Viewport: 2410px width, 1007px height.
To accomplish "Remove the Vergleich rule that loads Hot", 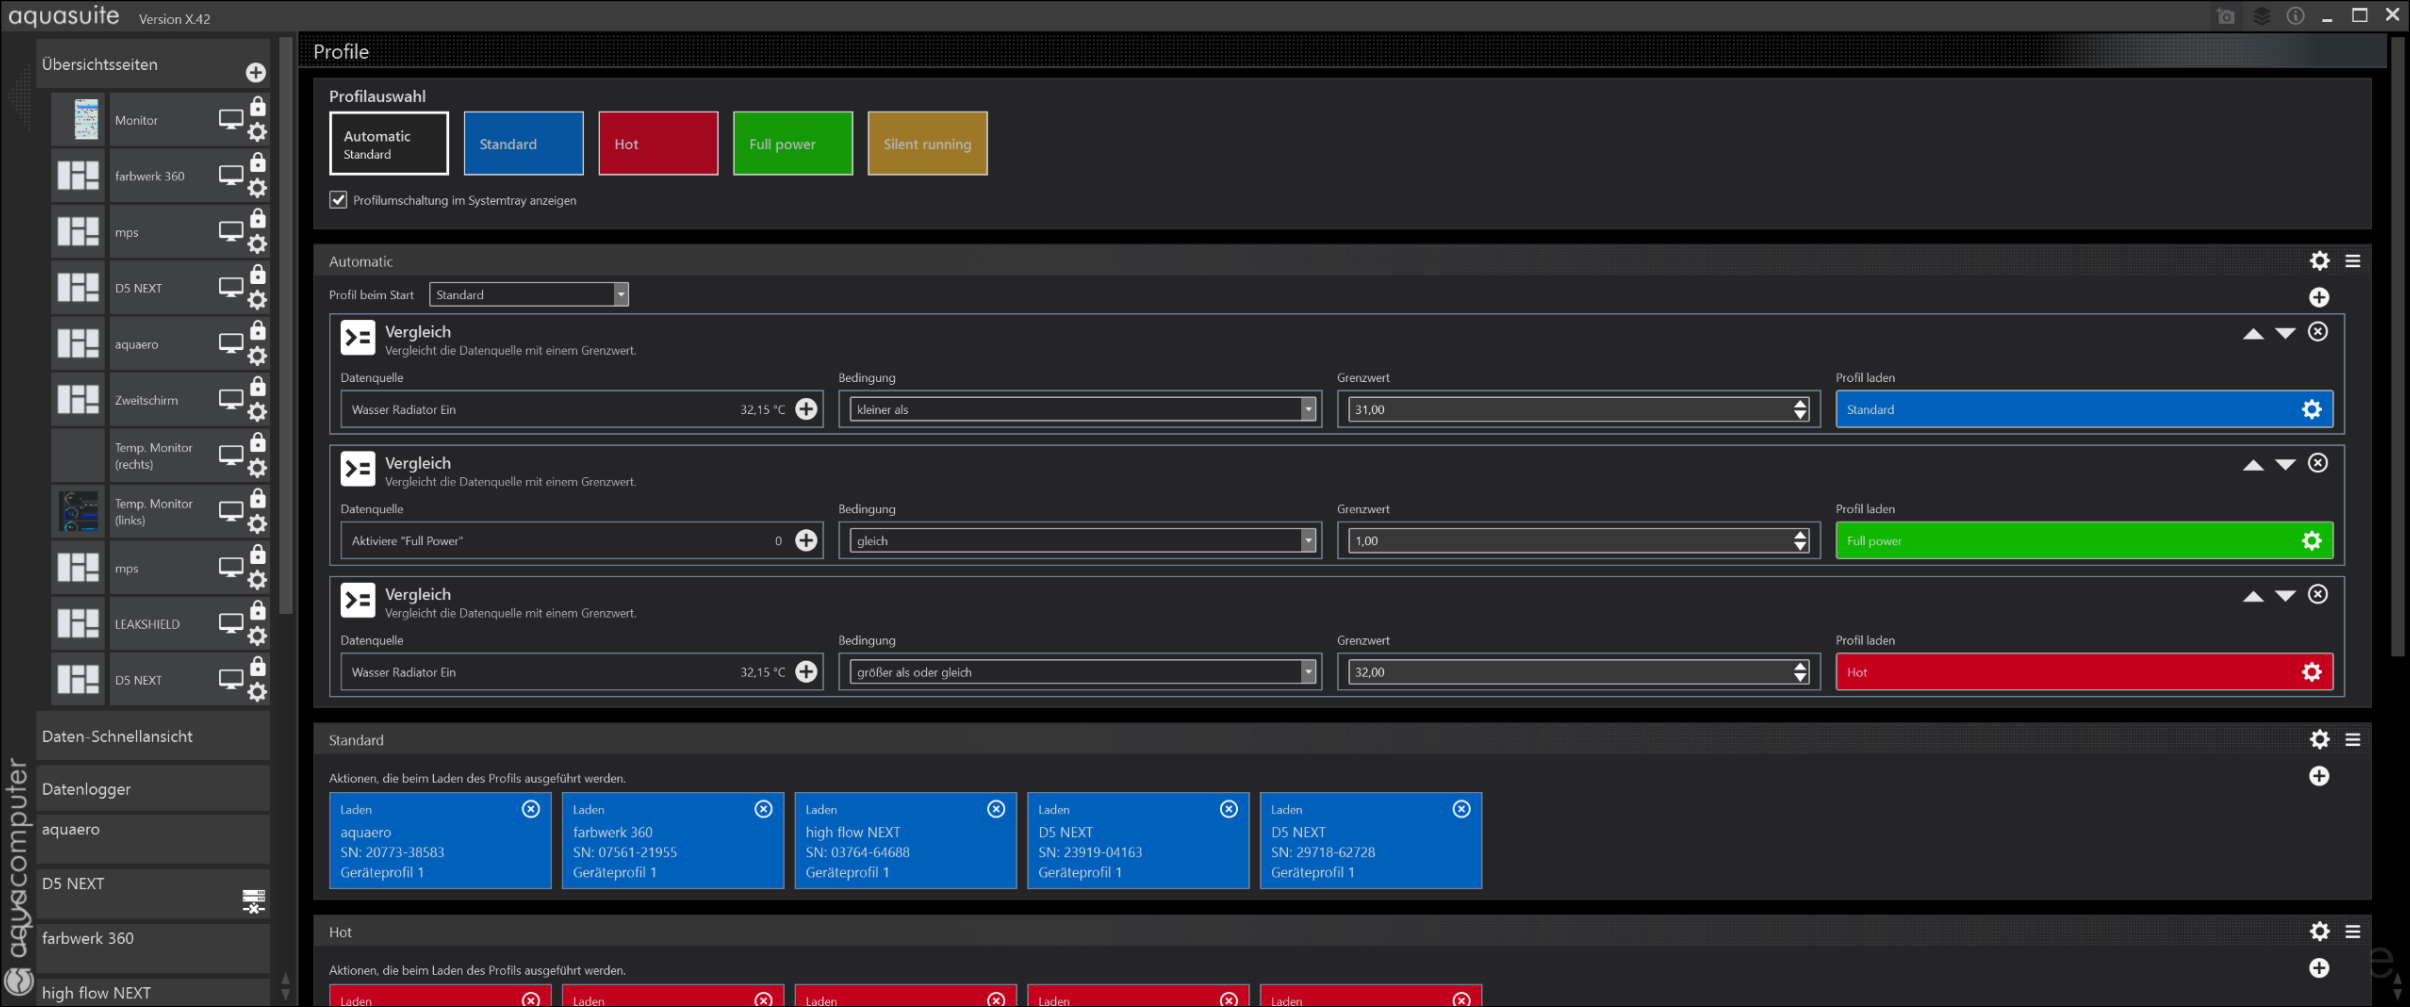I will pos(2318,594).
